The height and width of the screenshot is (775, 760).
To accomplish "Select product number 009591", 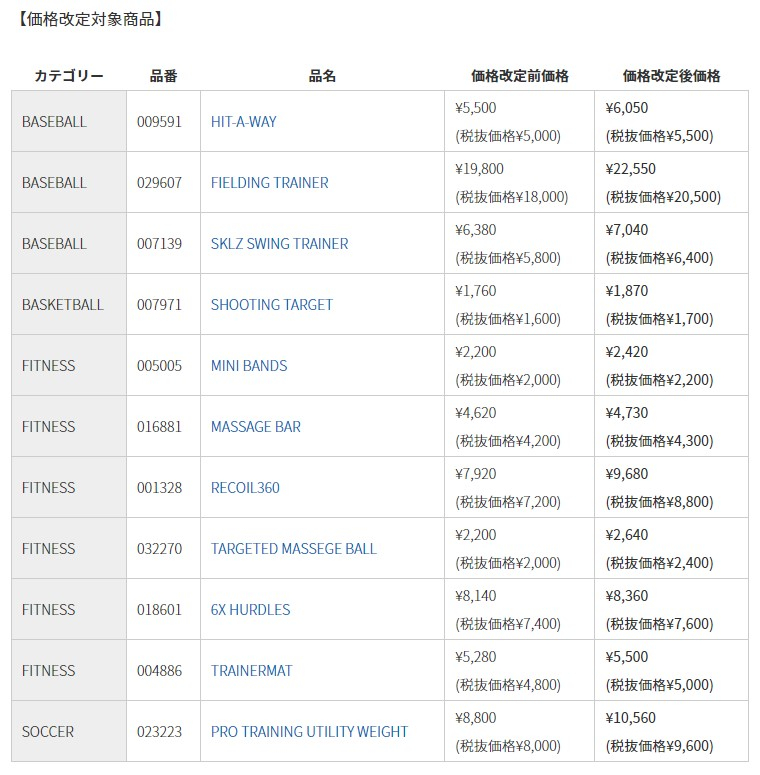I will pos(159,122).
